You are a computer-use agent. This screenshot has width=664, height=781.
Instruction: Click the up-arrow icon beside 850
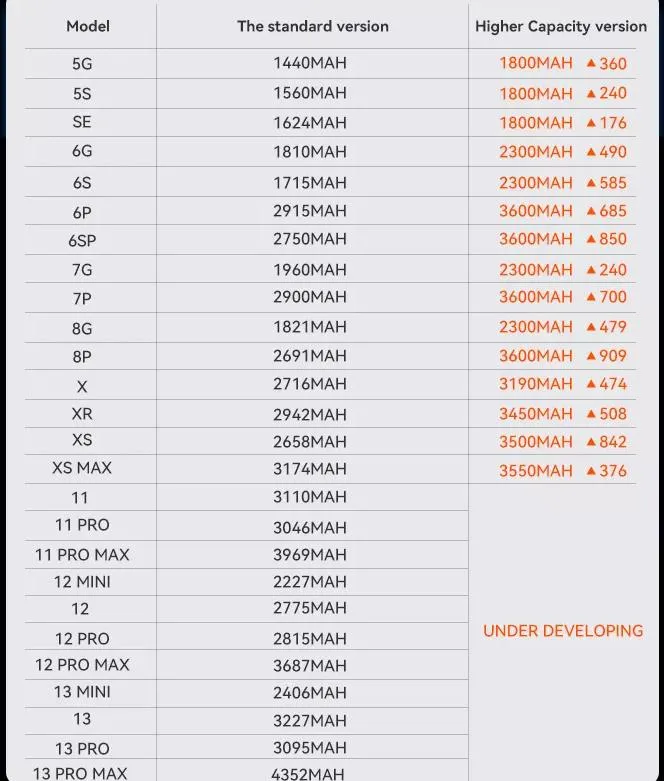591,239
